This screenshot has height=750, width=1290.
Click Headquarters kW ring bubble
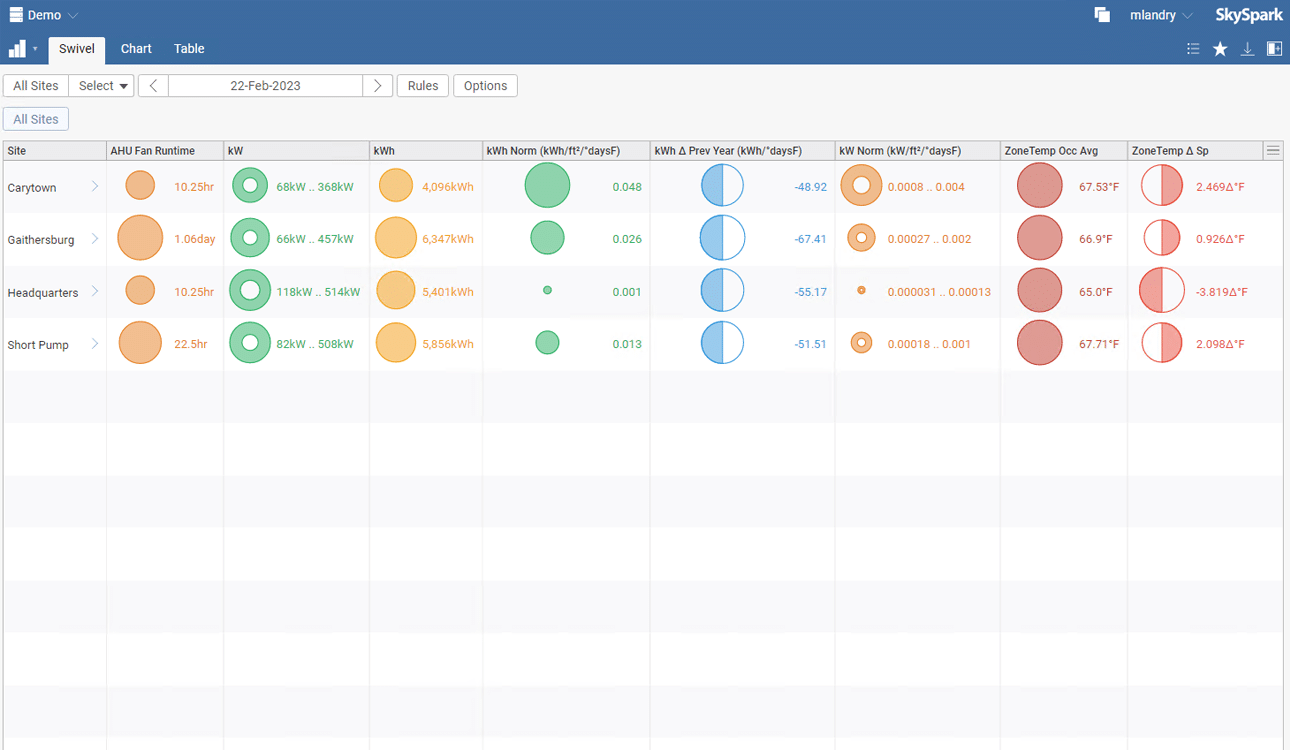250,291
